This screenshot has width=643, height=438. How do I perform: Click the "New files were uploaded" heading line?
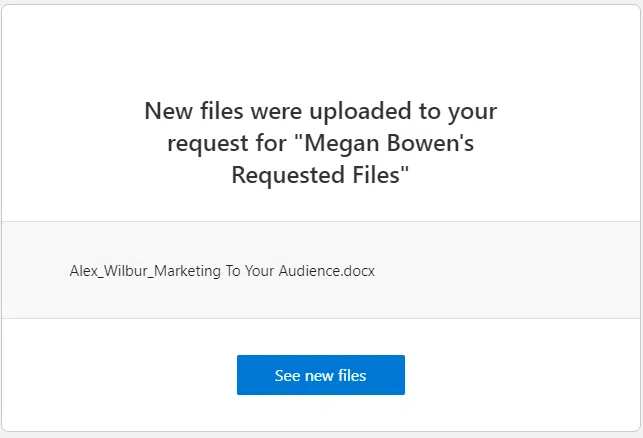[320, 110]
